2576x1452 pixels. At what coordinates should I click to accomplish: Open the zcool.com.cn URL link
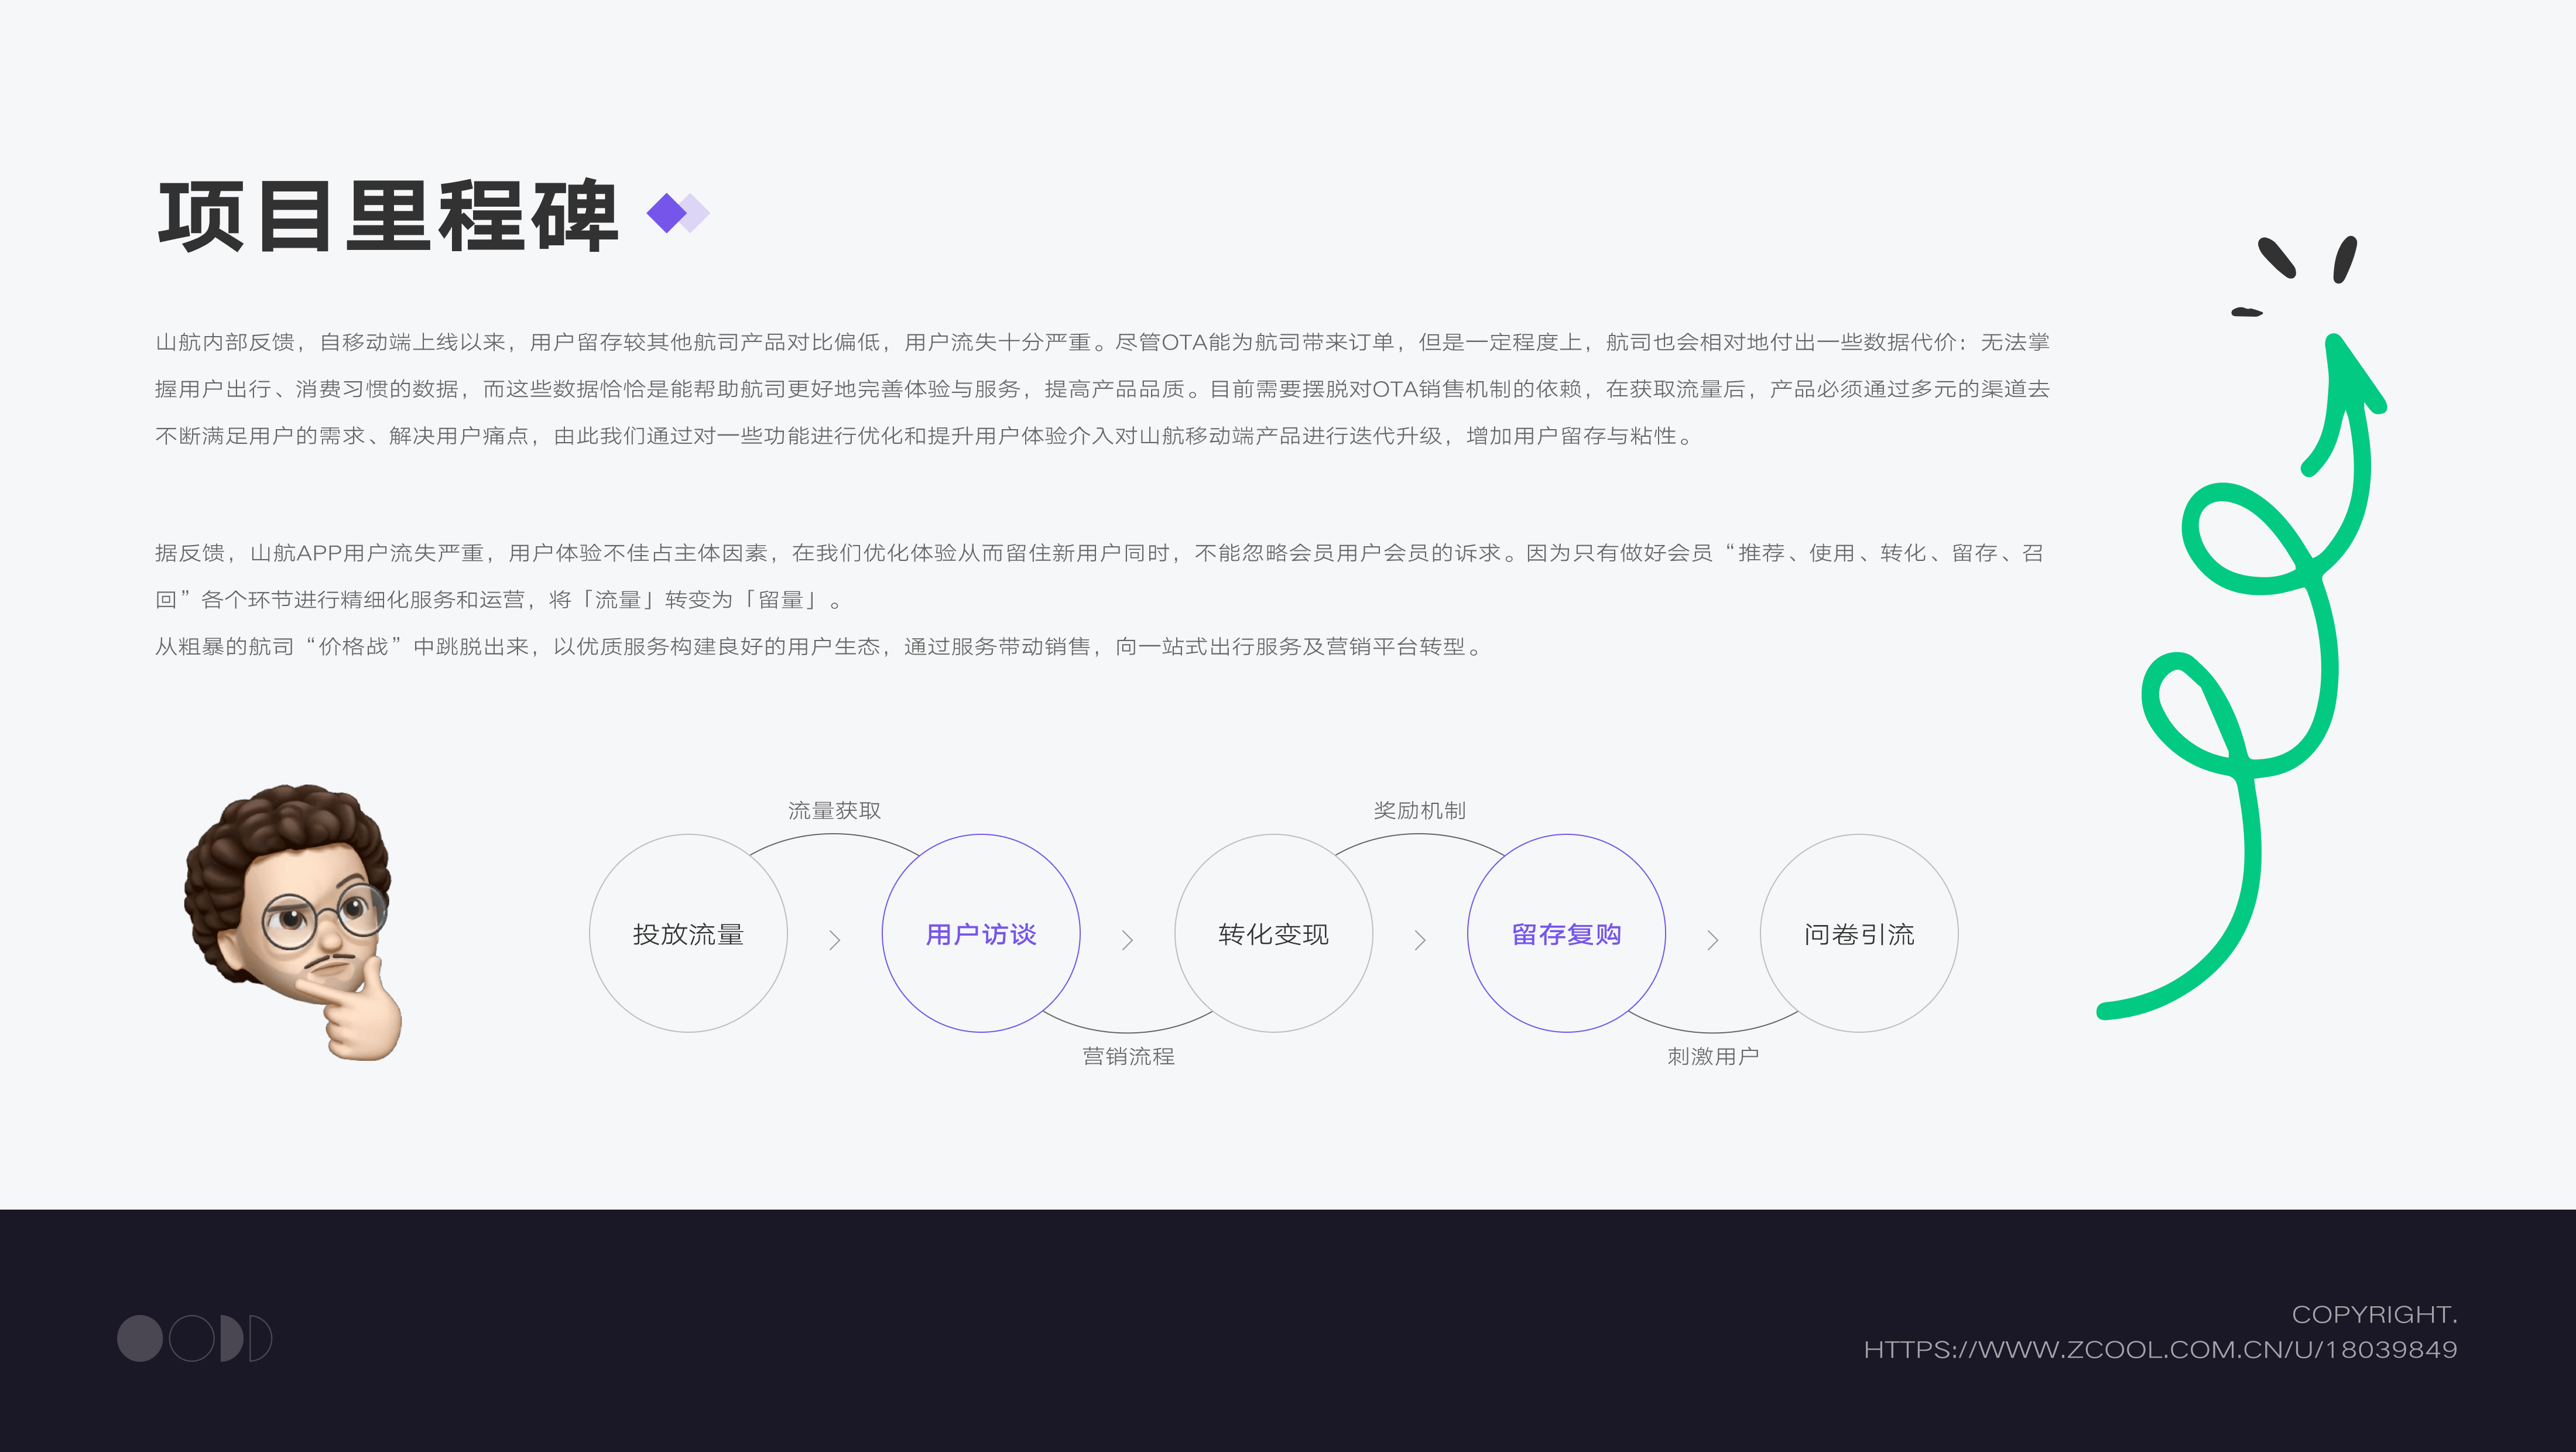2160,1349
